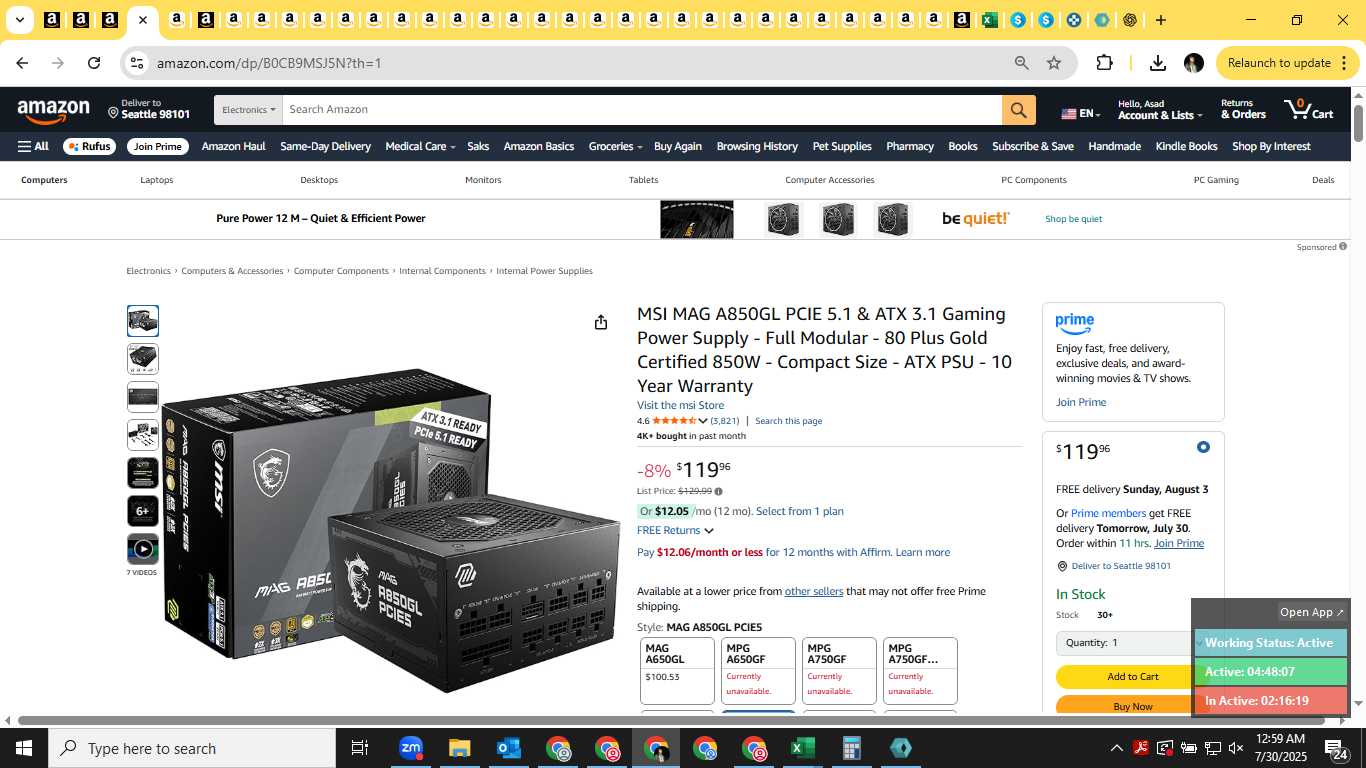Switch to the Excel browser tab
This screenshot has width=1366, height=768.
coord(990,20)
